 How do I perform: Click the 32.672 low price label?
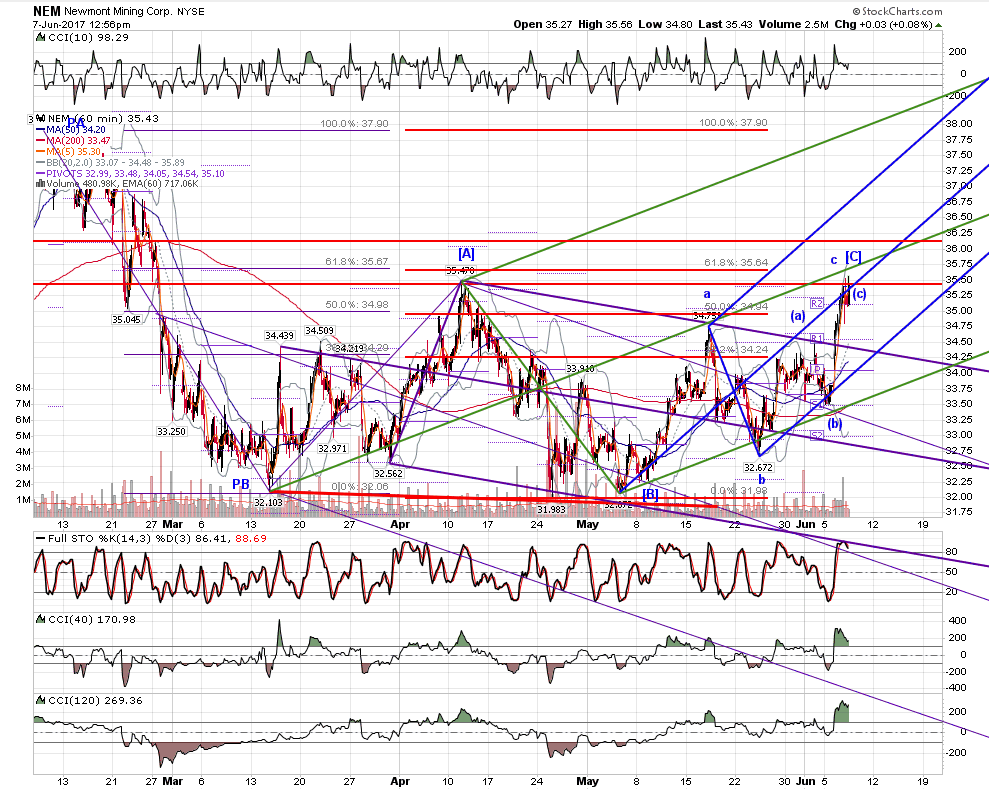point(758,467)
